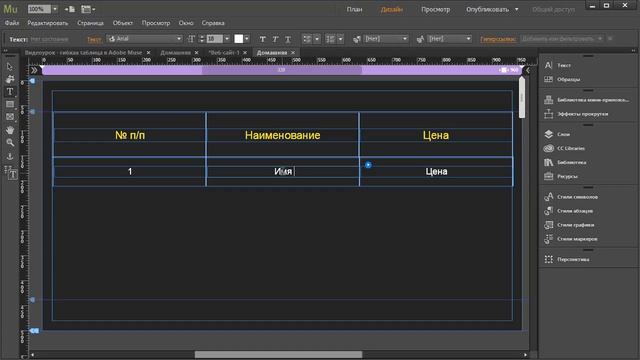
Task: Expand the font size dropdown
Action: [227, 39]
